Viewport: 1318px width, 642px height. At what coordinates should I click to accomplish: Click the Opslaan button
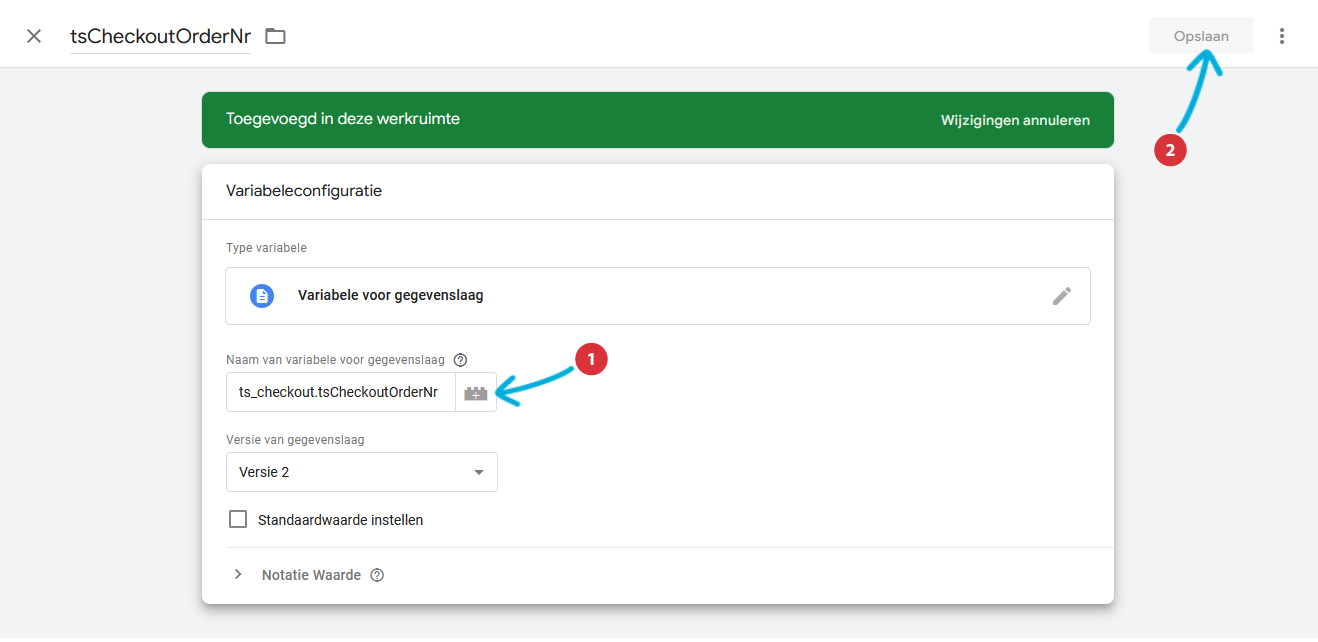click(x=1201, y=36)
